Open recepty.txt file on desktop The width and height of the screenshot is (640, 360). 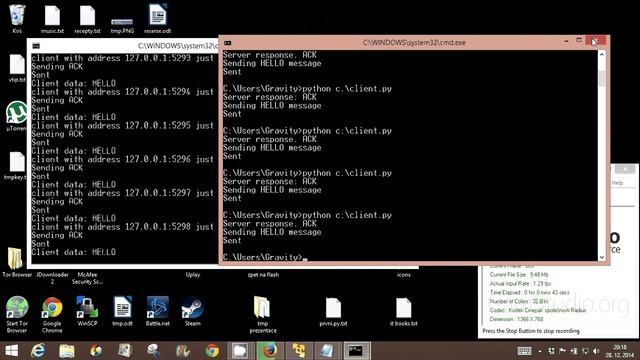coord(87,18)
